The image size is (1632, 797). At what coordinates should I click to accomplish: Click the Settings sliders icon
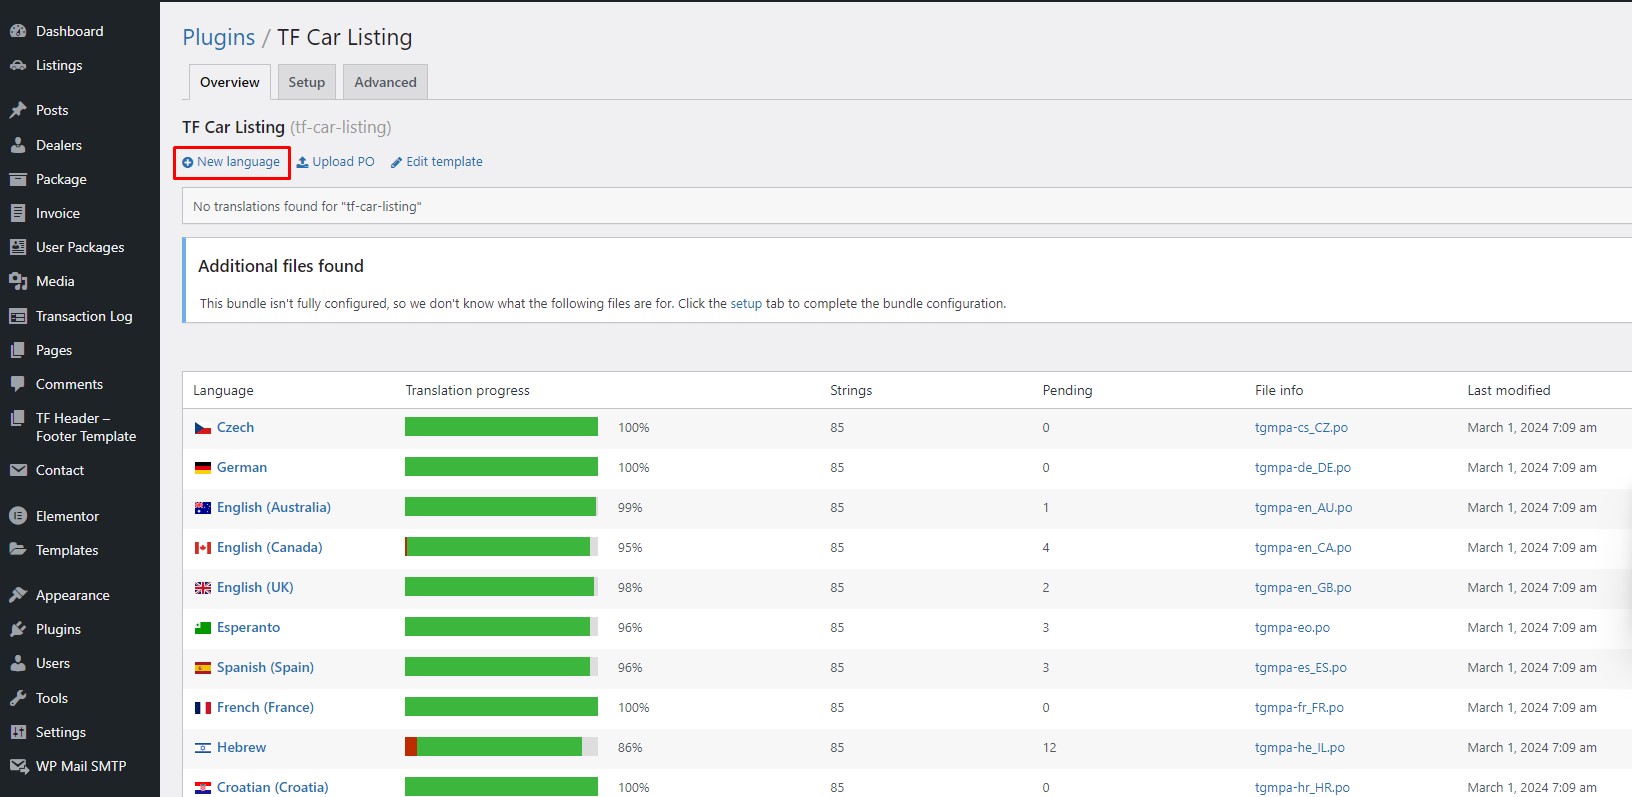pyautogui.click(x=18, y=732)
